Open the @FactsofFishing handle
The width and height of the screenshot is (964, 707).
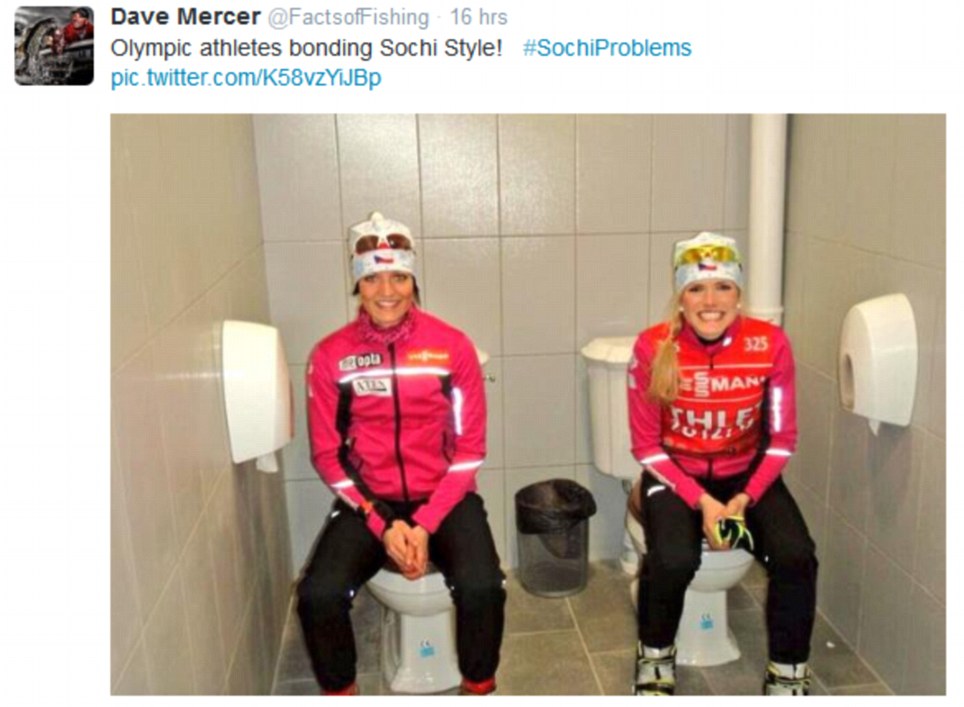pos(348,17)
